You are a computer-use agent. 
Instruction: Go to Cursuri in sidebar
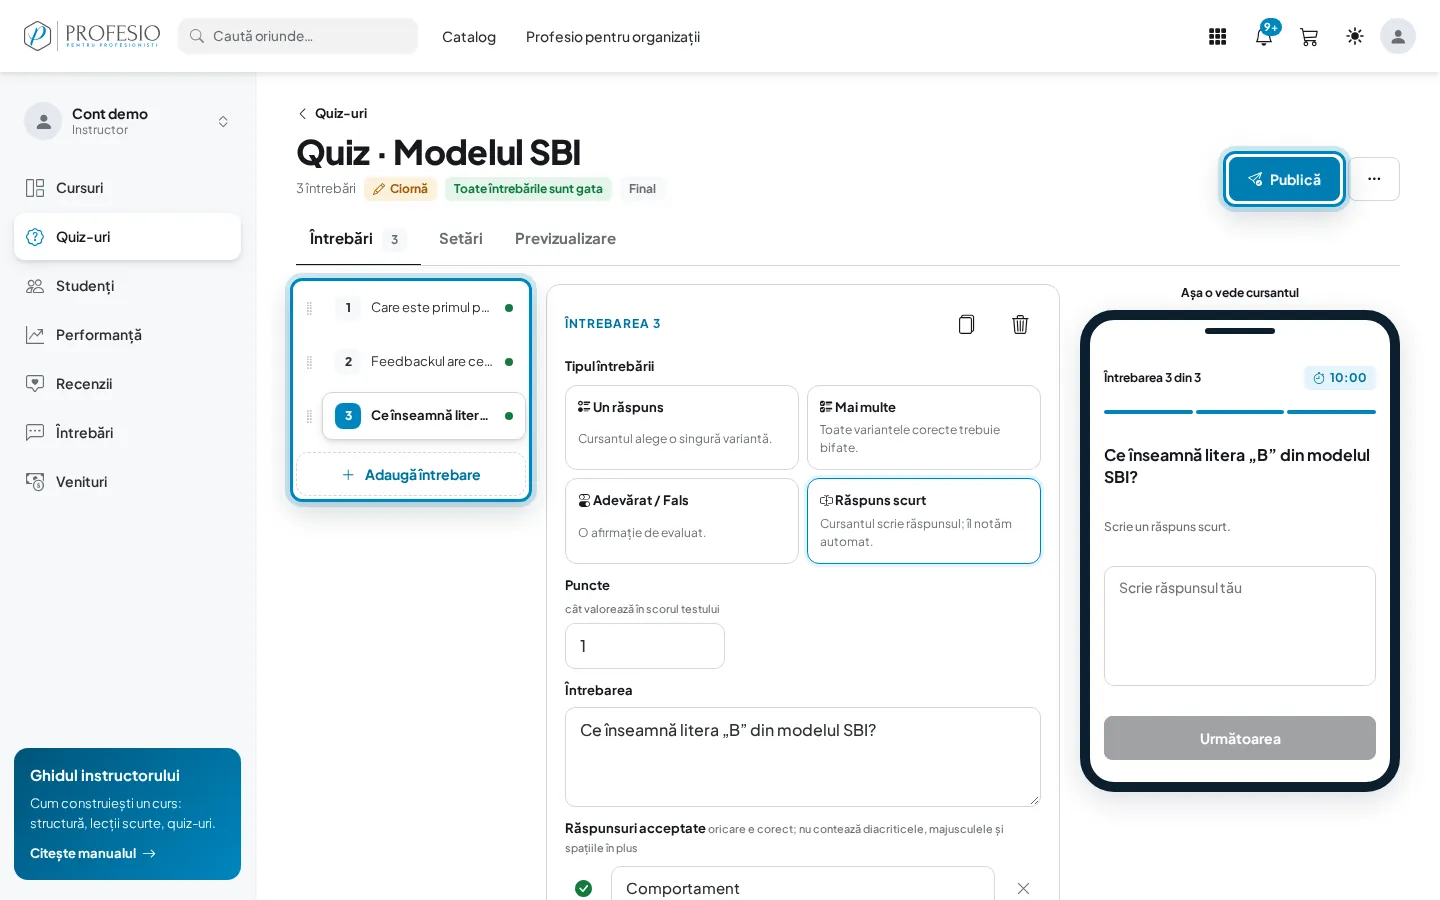[127, 188]
